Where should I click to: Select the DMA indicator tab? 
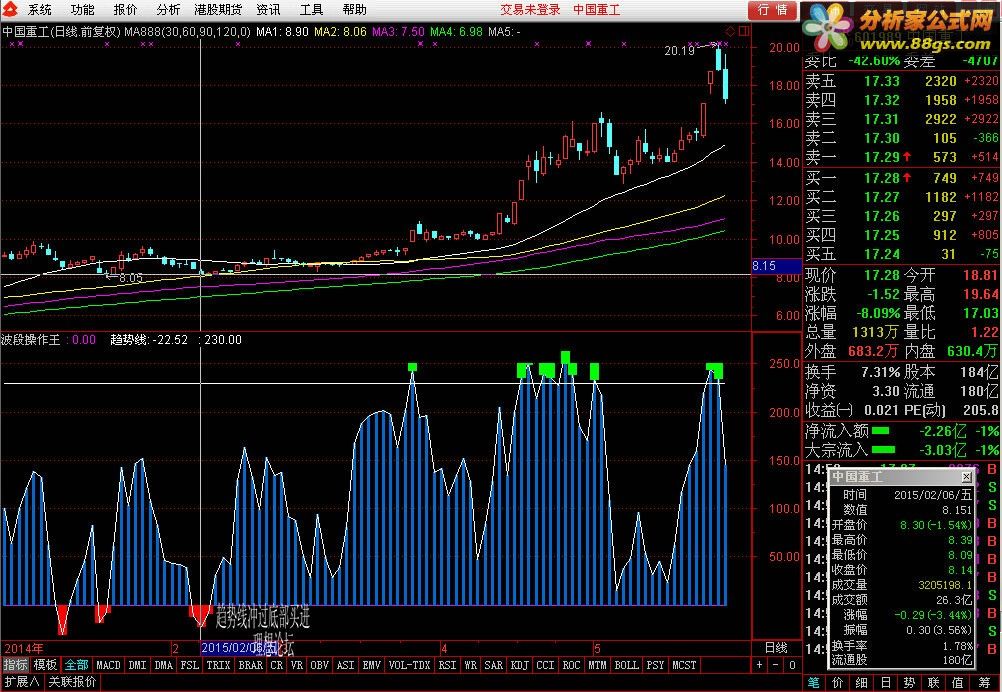(164, 665)
